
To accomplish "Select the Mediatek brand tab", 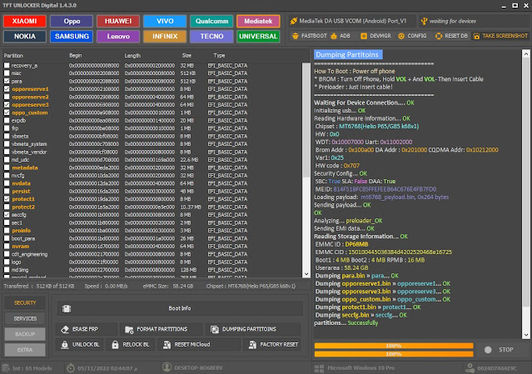I will pos(258,21).
